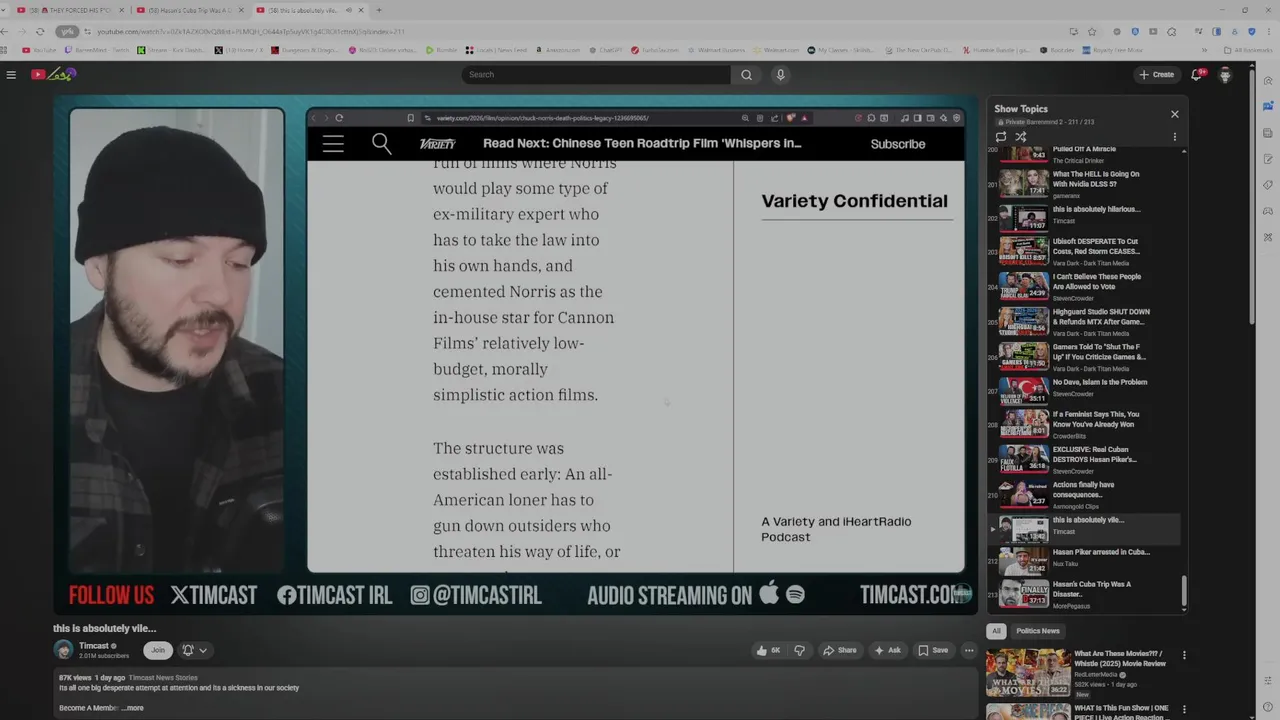This screenshot has height=720, width=1280.
Task: Reload the page in browser
Action: 40,31
